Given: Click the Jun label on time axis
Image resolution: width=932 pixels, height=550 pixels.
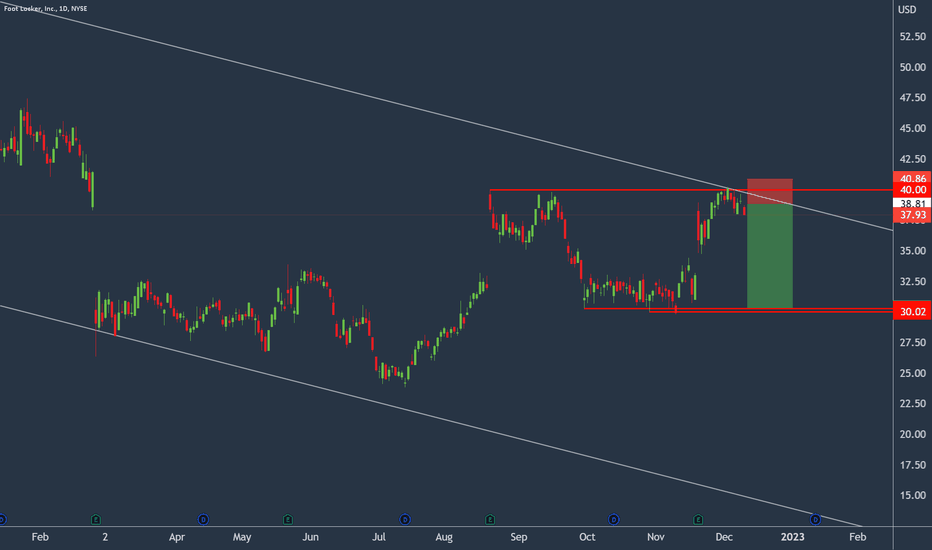Looking at the screenshot, I should pyautogui.click(x=310, y=537).
